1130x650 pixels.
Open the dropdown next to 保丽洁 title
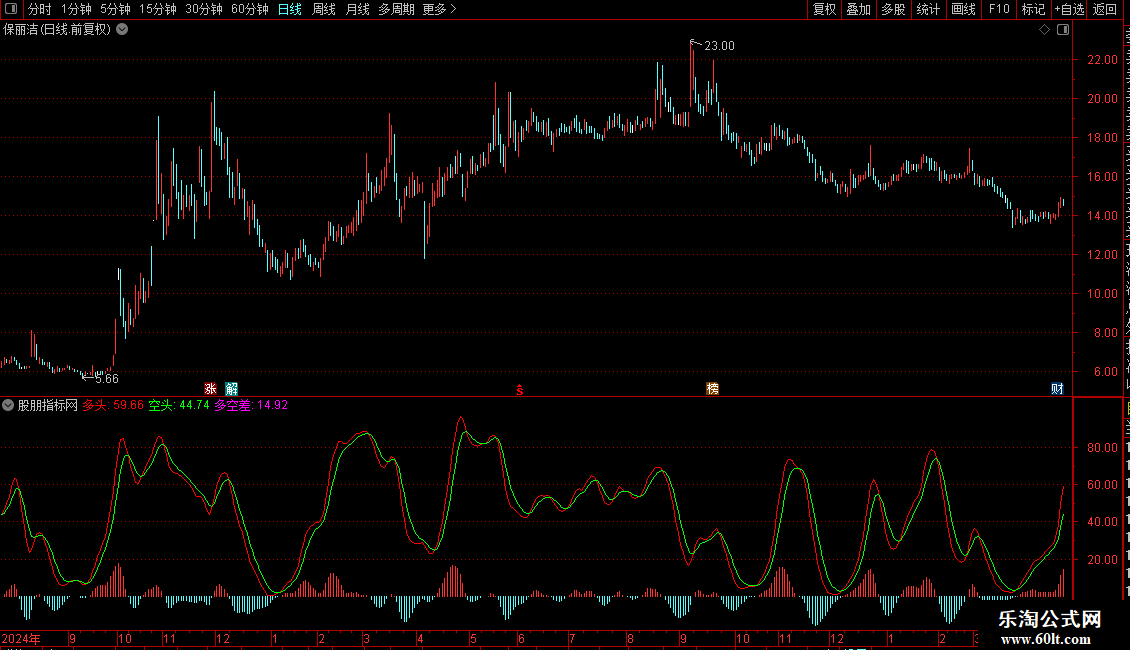click(x=123, y=30)
